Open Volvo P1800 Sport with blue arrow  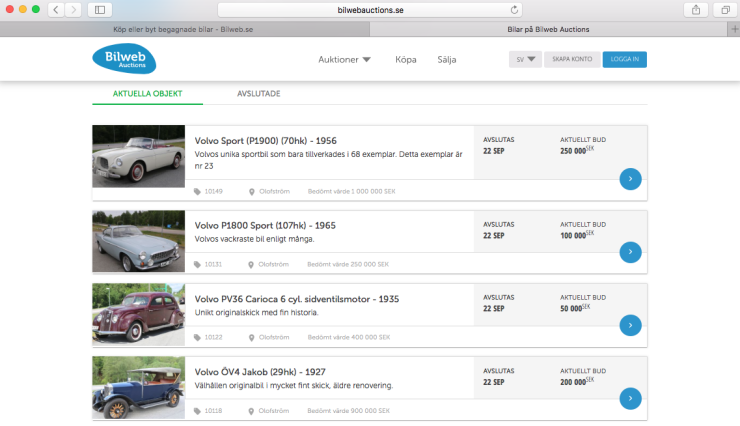tap(630, 252)
